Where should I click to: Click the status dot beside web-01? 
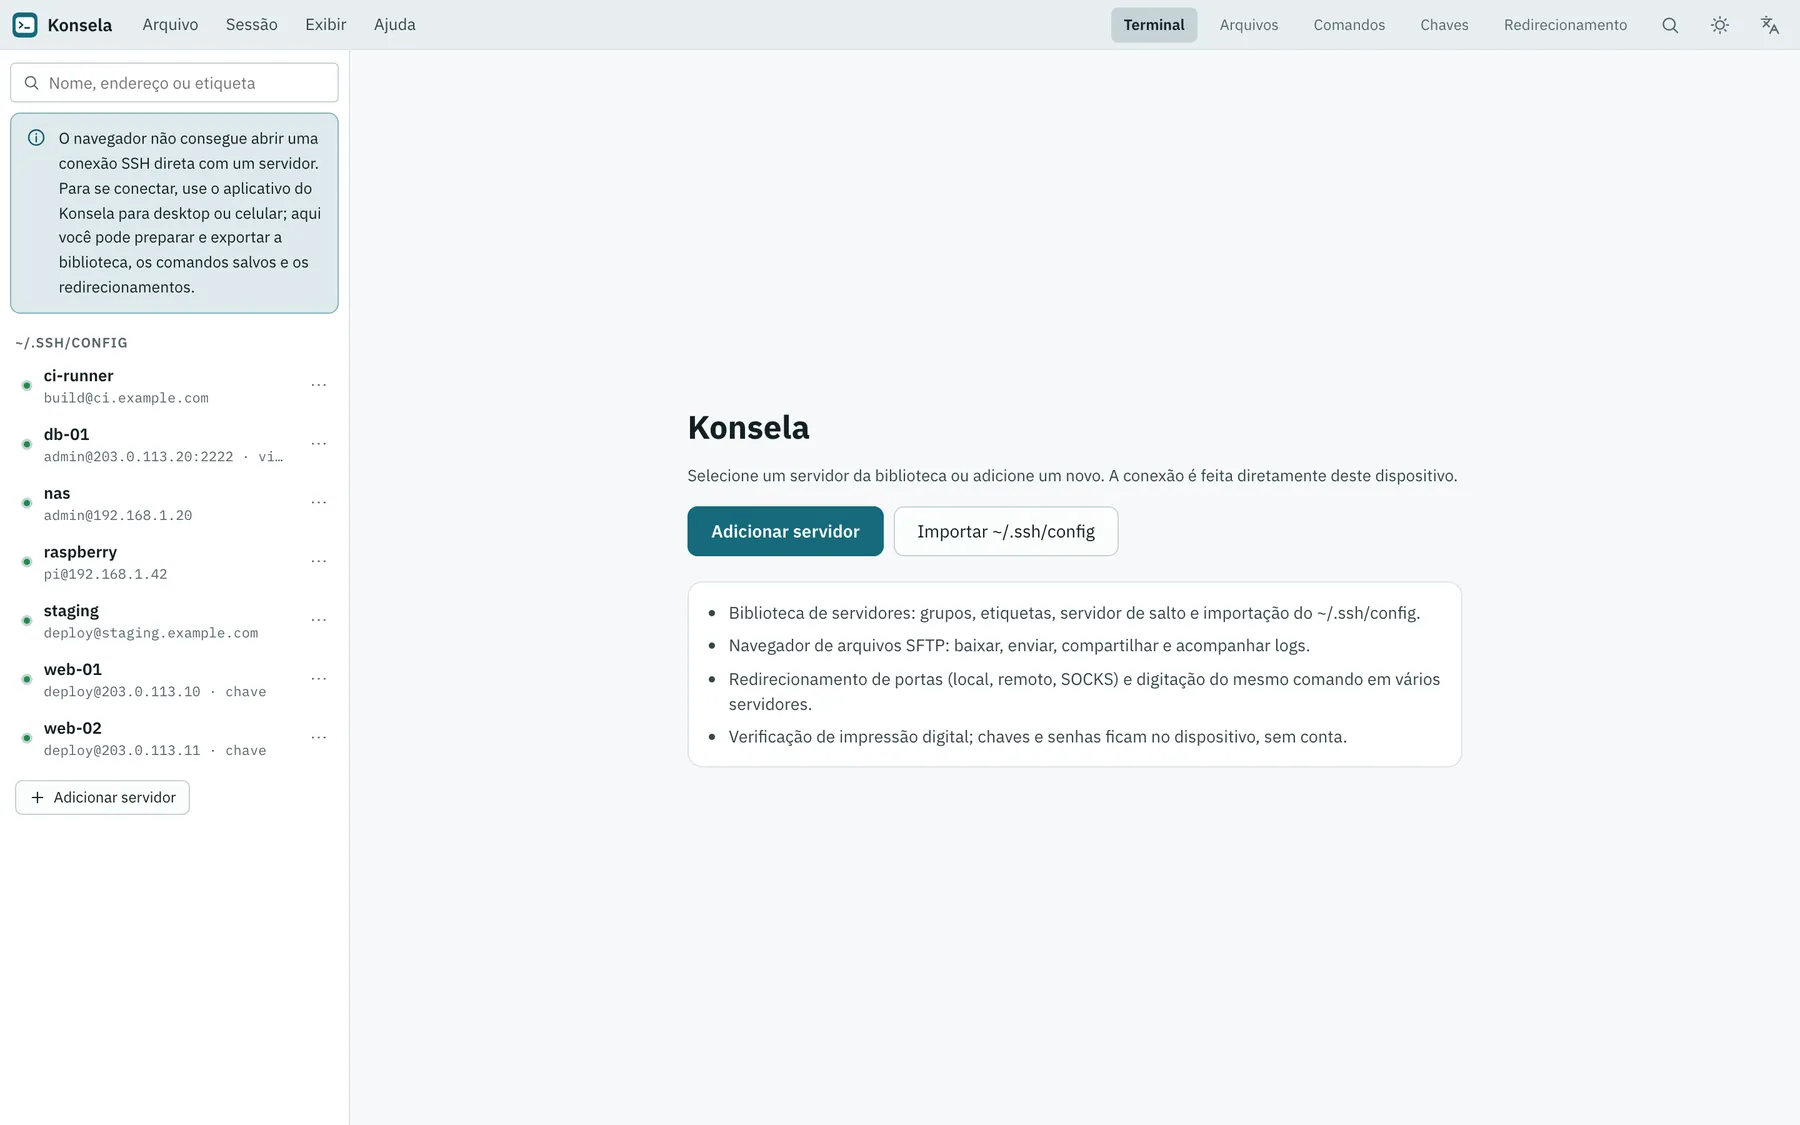click(27, 680)
